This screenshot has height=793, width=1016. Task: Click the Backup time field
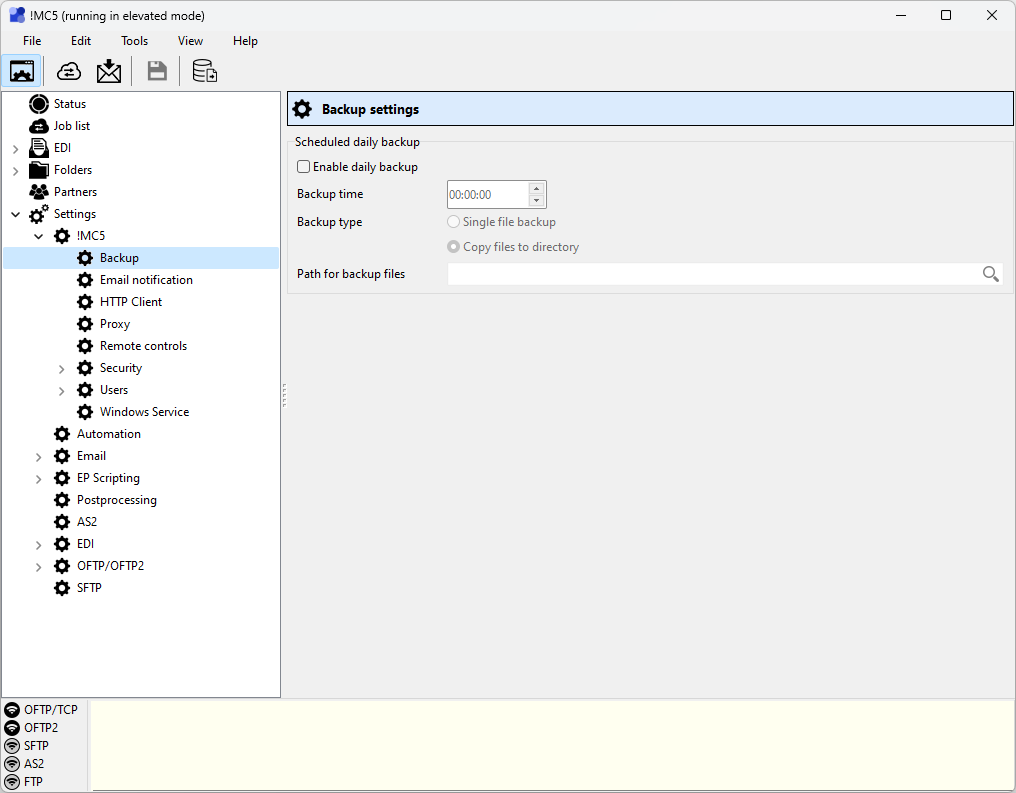(x=488, y=194)
